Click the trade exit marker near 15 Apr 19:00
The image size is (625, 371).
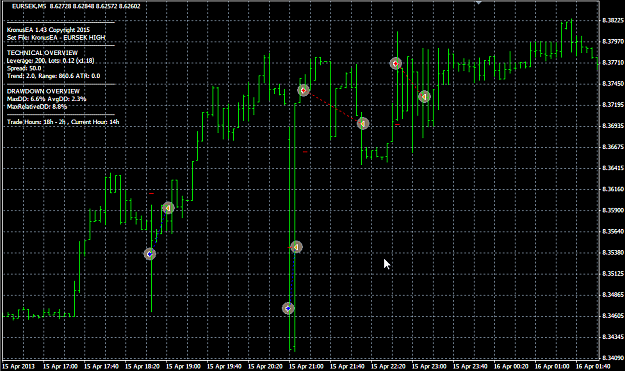tap(168, 208)
